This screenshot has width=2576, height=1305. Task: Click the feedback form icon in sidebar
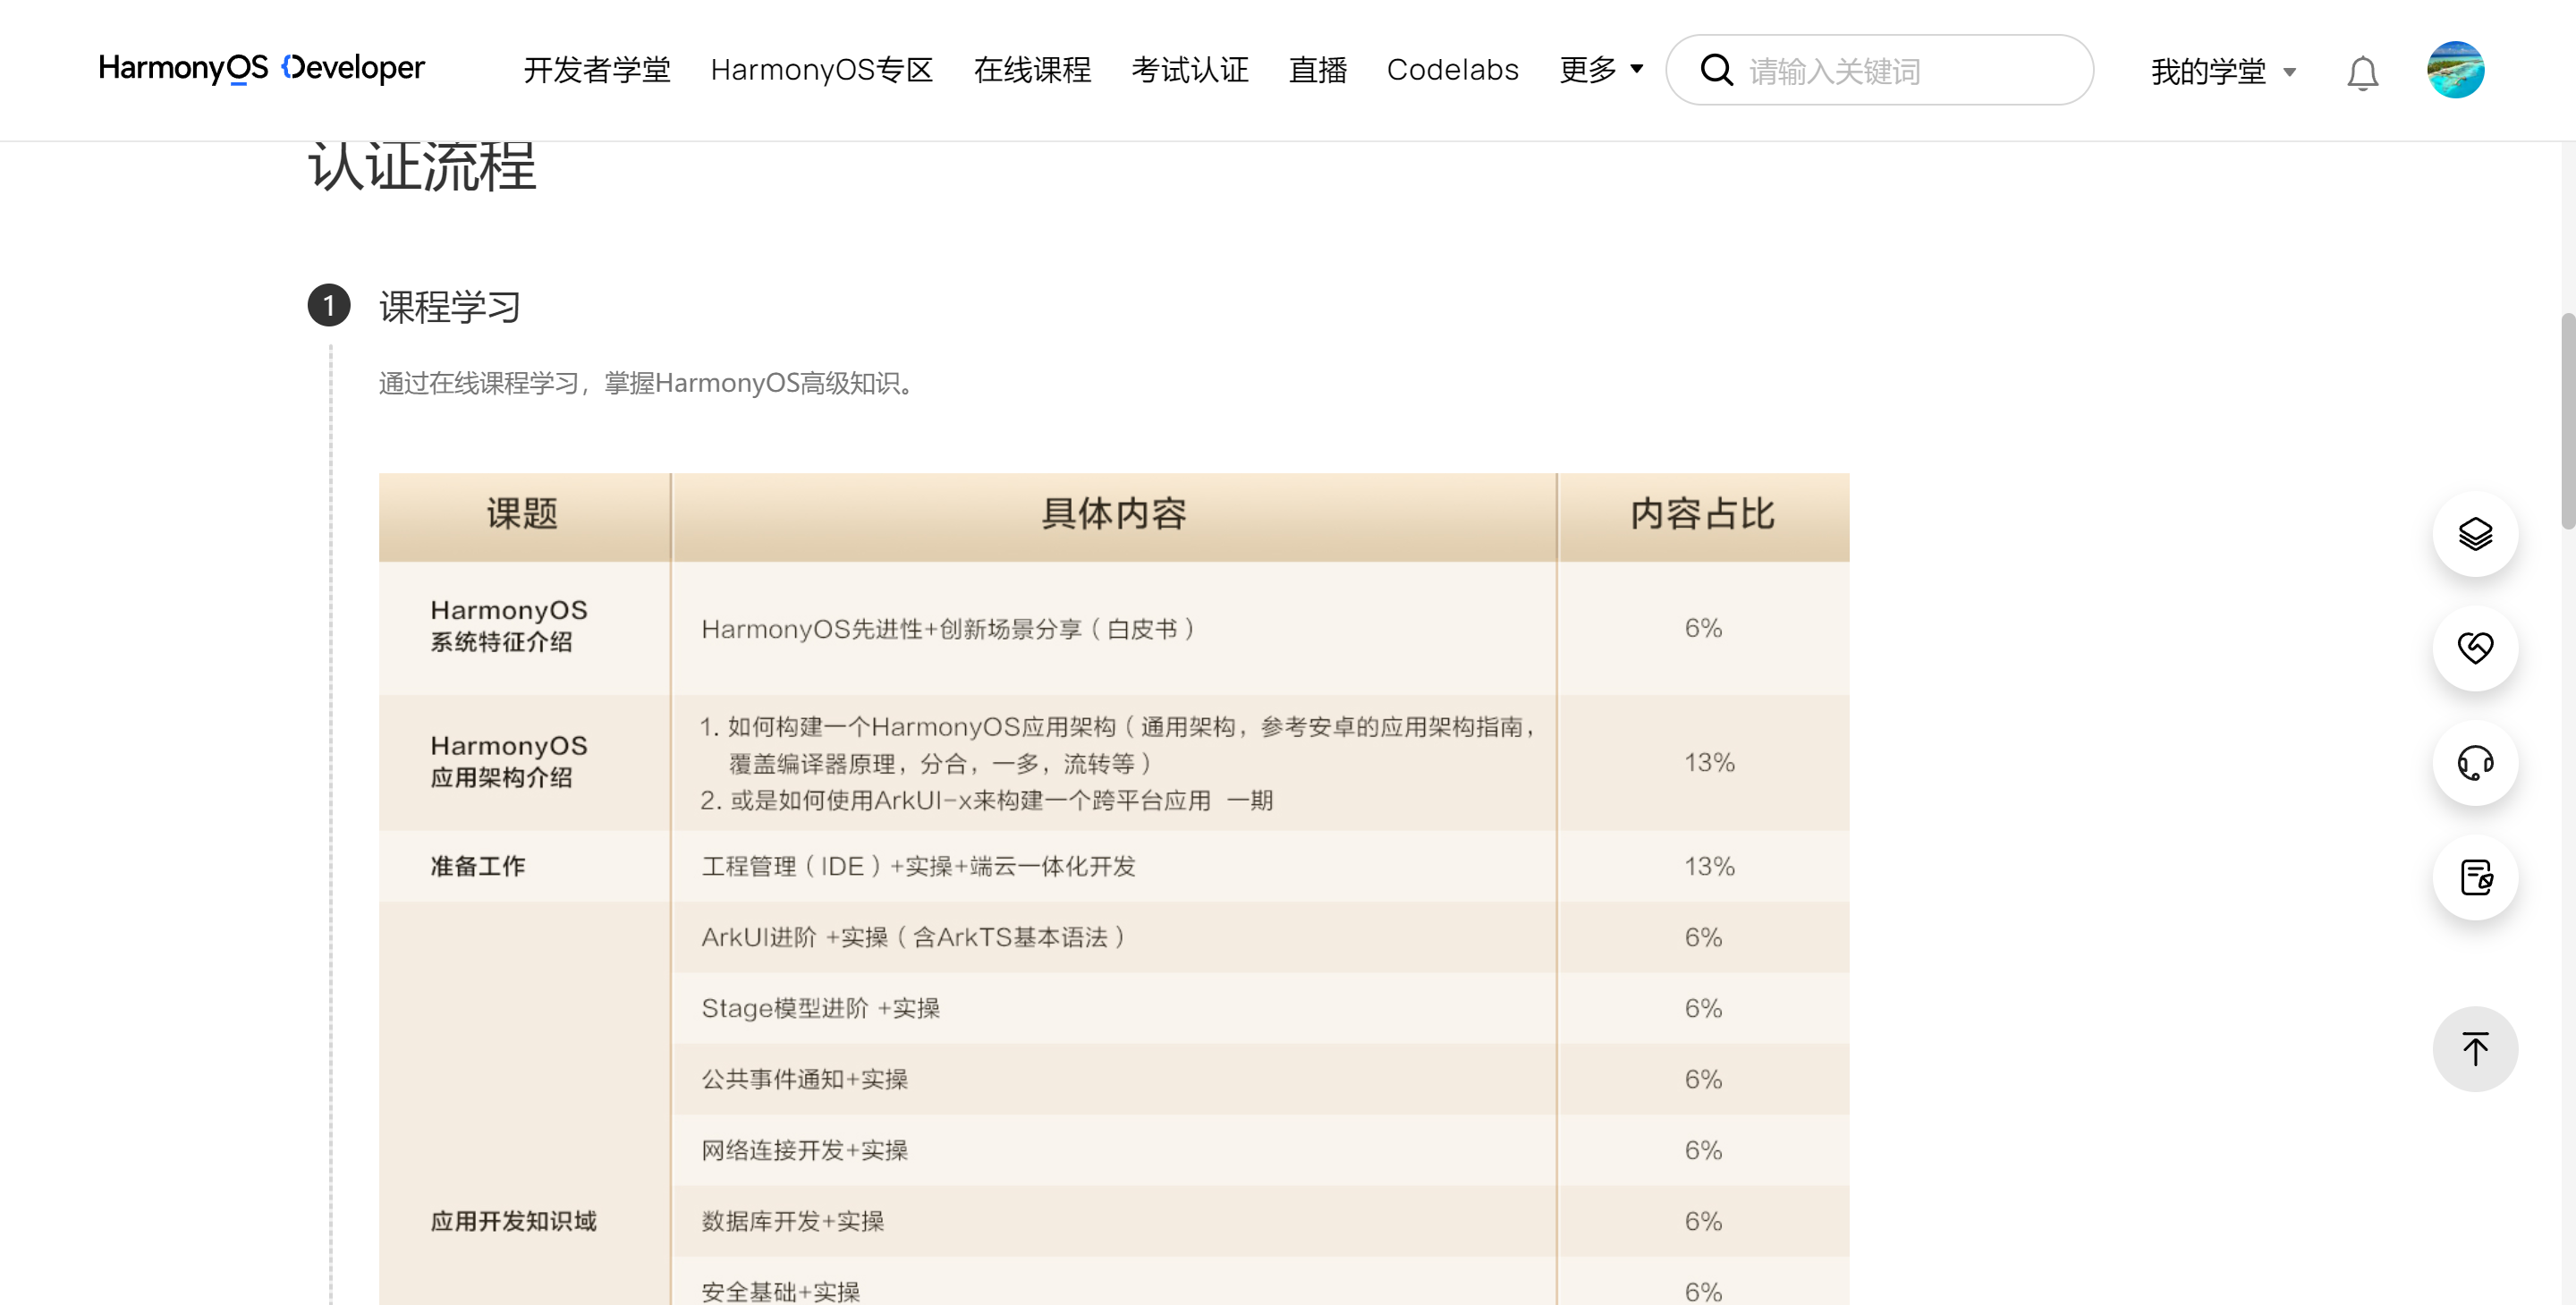click(2475, 877)
